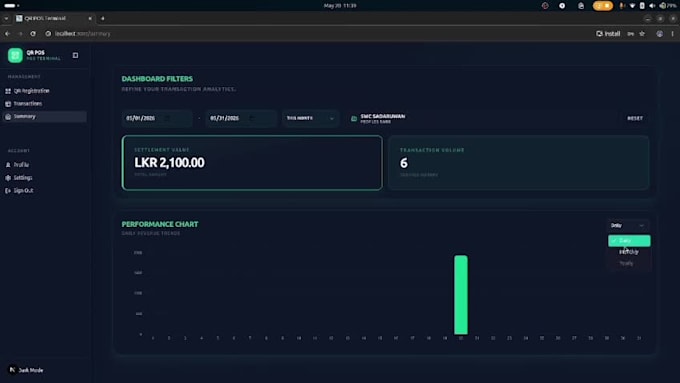Click the QR Registration grid icon
Image resolution: width=680 pixels, height=383 pixels.
coord(8,91)
